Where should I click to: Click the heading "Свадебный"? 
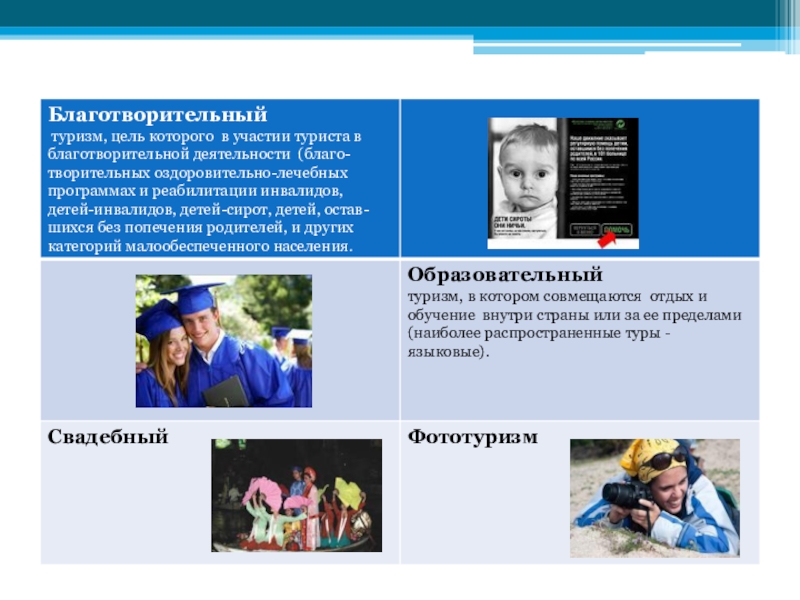tap(108, 437)
